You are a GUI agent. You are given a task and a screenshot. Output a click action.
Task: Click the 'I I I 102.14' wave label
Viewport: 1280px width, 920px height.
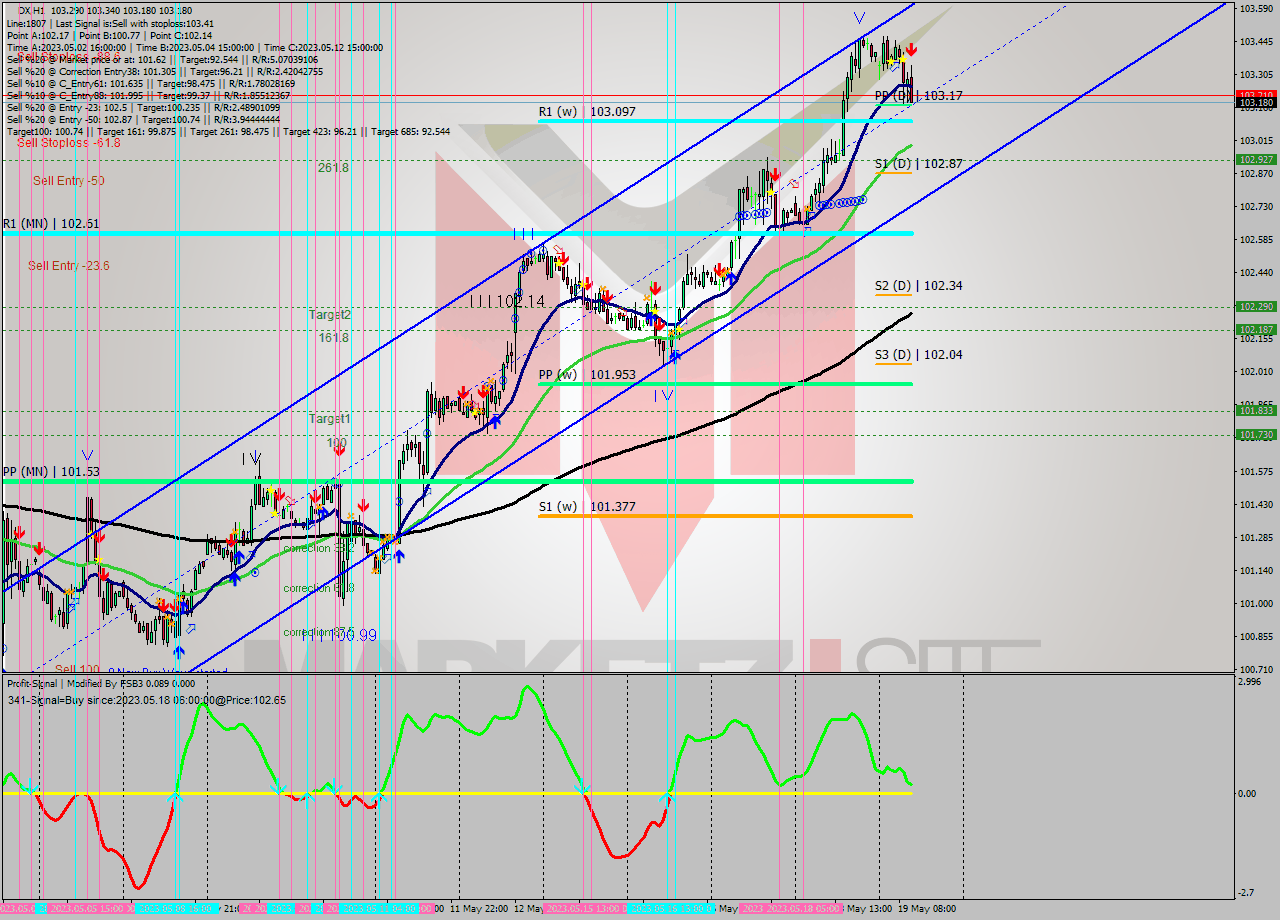pos(507,301)
